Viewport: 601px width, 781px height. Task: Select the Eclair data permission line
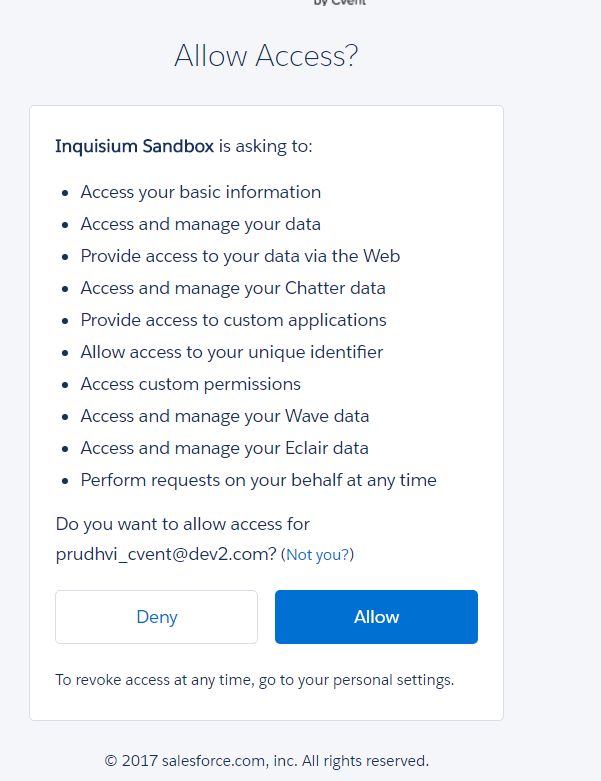tap(224, 448)
